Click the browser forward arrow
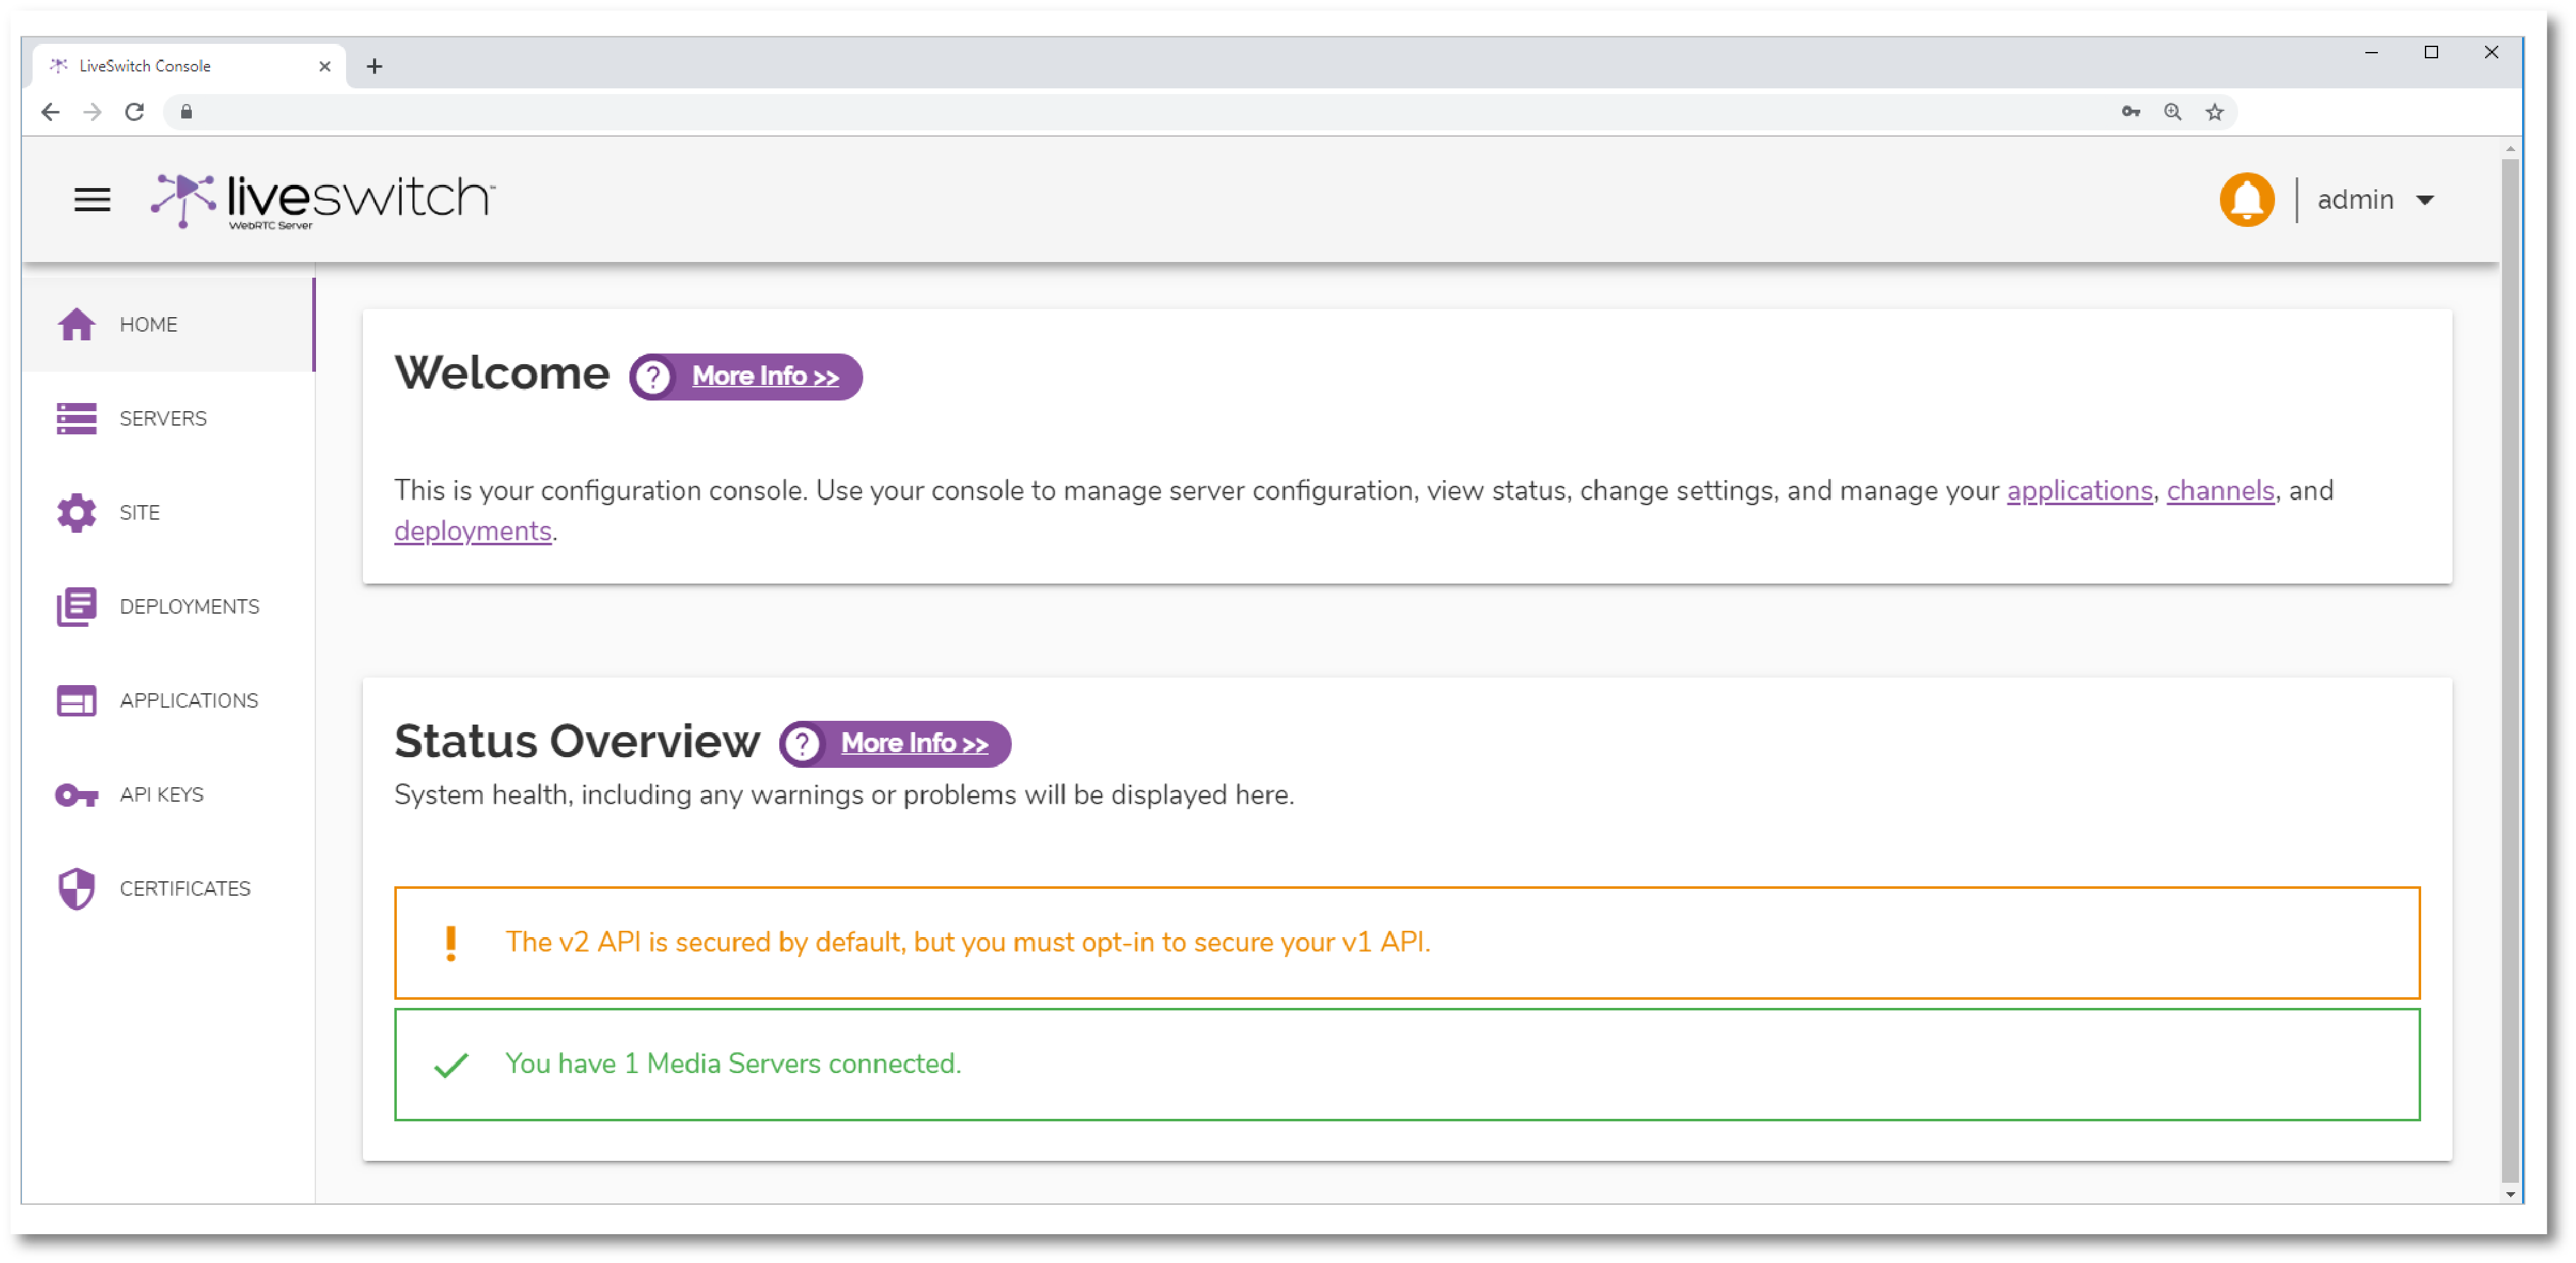This screenshot has height=1263, width=2576. pyautogui.click(x=92, y=112)
